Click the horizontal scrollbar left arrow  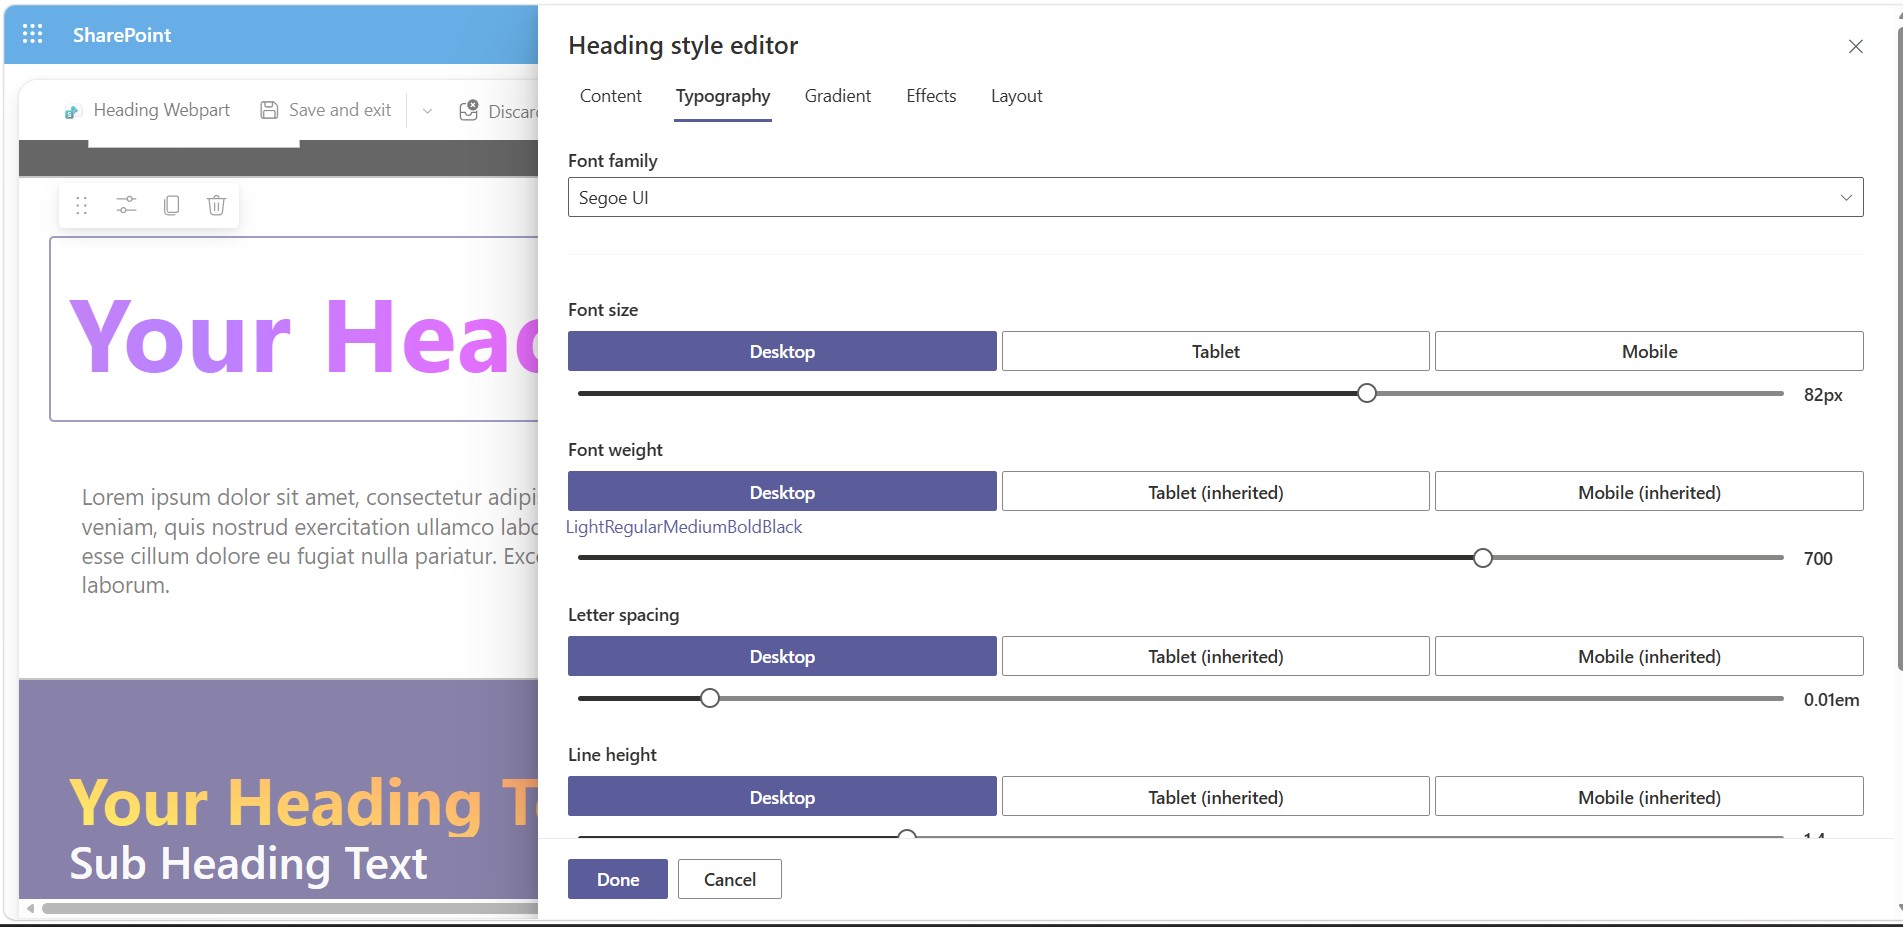[31, 908]
